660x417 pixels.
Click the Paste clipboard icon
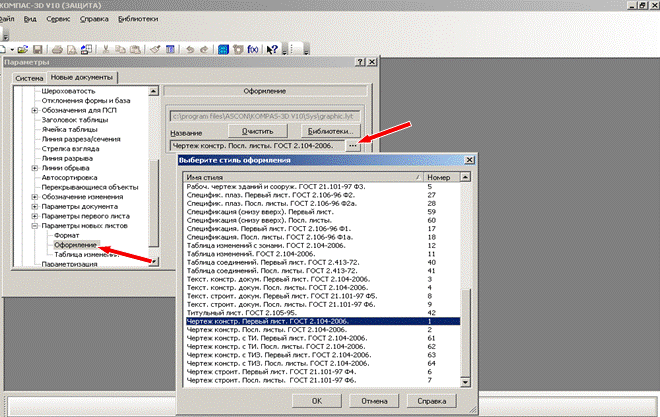click(135, 50)
